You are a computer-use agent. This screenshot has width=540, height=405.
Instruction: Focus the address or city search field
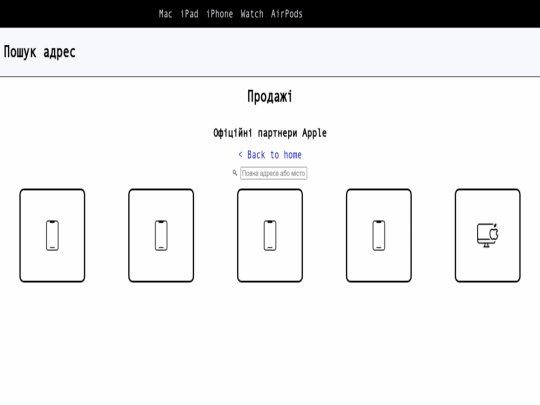click(273, 173)
